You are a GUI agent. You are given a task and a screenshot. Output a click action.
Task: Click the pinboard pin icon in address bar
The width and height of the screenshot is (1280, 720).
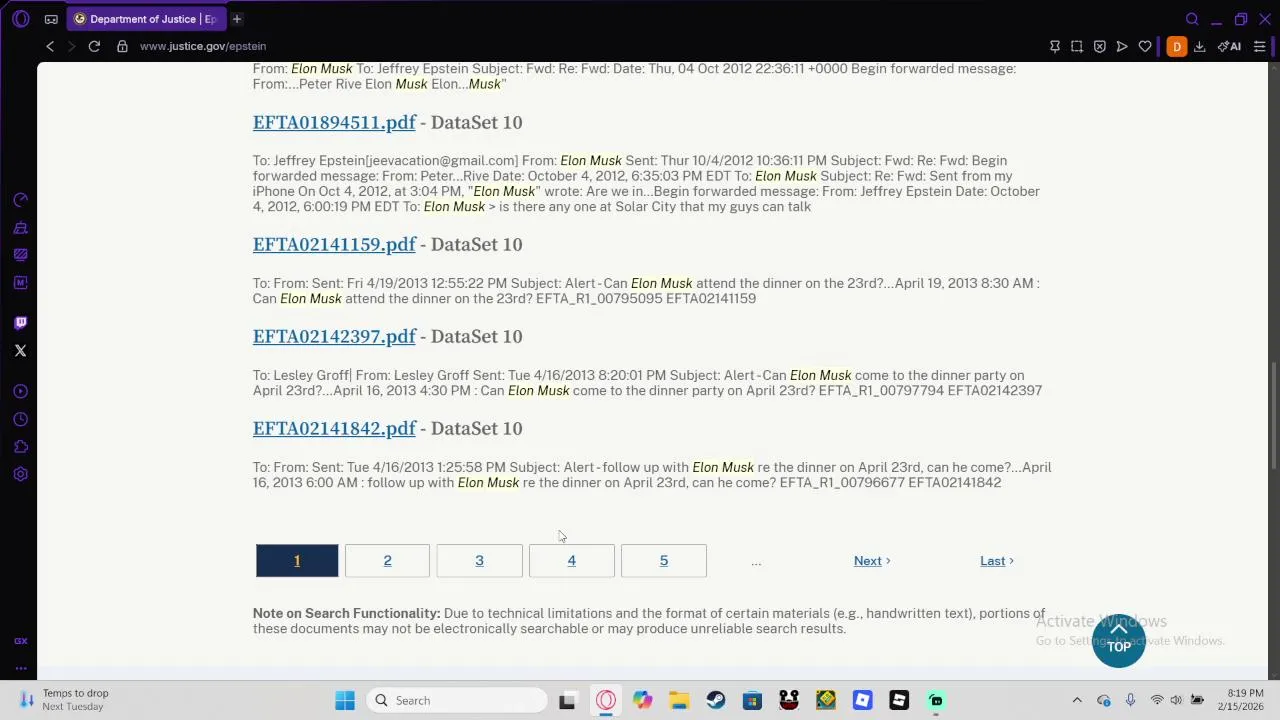click(1055, 46)
